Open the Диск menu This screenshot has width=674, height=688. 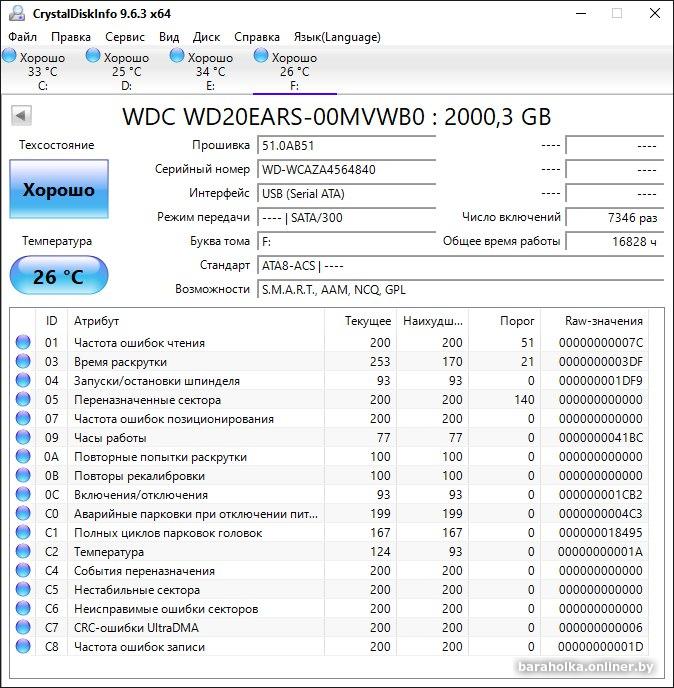click(206, 37)
